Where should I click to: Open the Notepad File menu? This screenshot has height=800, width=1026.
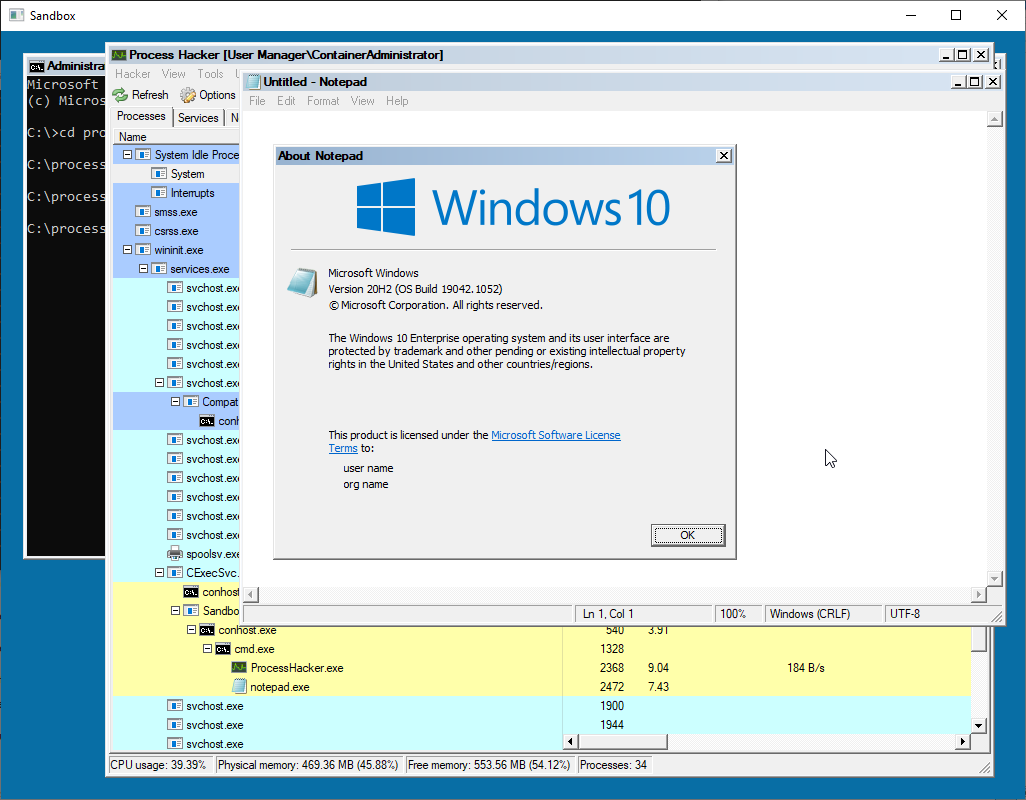(x=257, y=101)
